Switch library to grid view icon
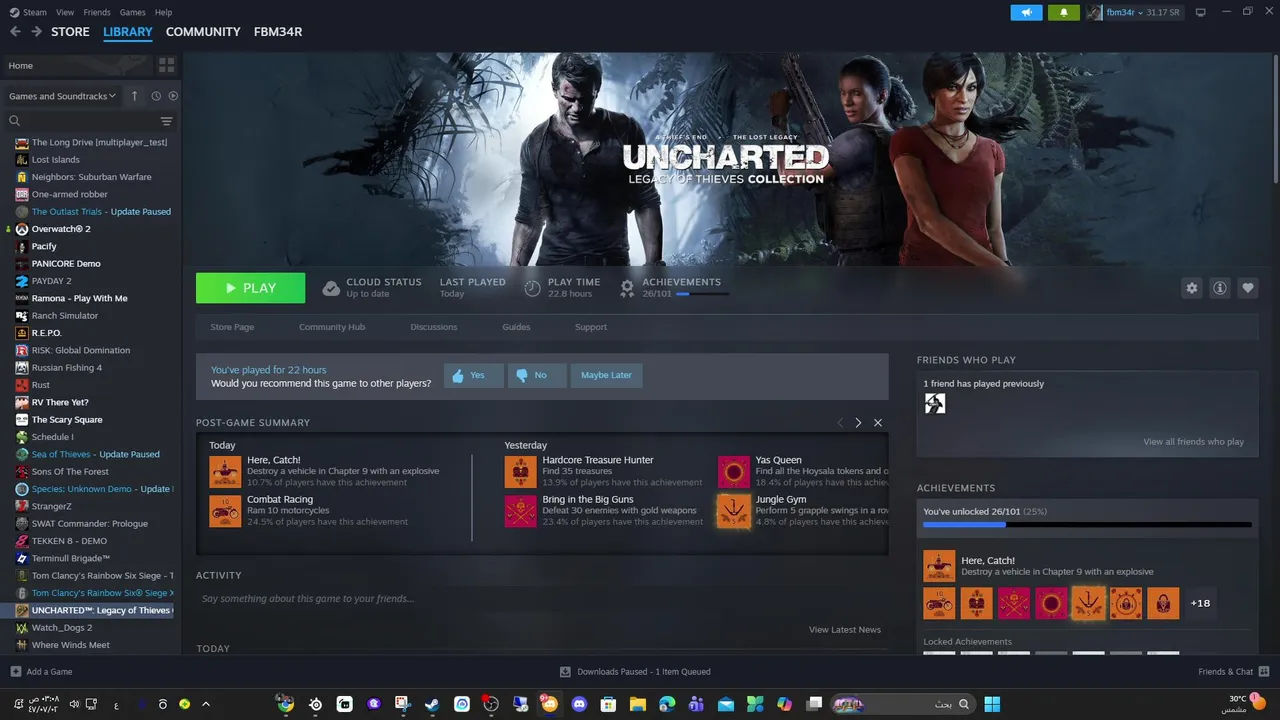The height and width of the screenshot is (720, 1280). click(x=166, y=65)
